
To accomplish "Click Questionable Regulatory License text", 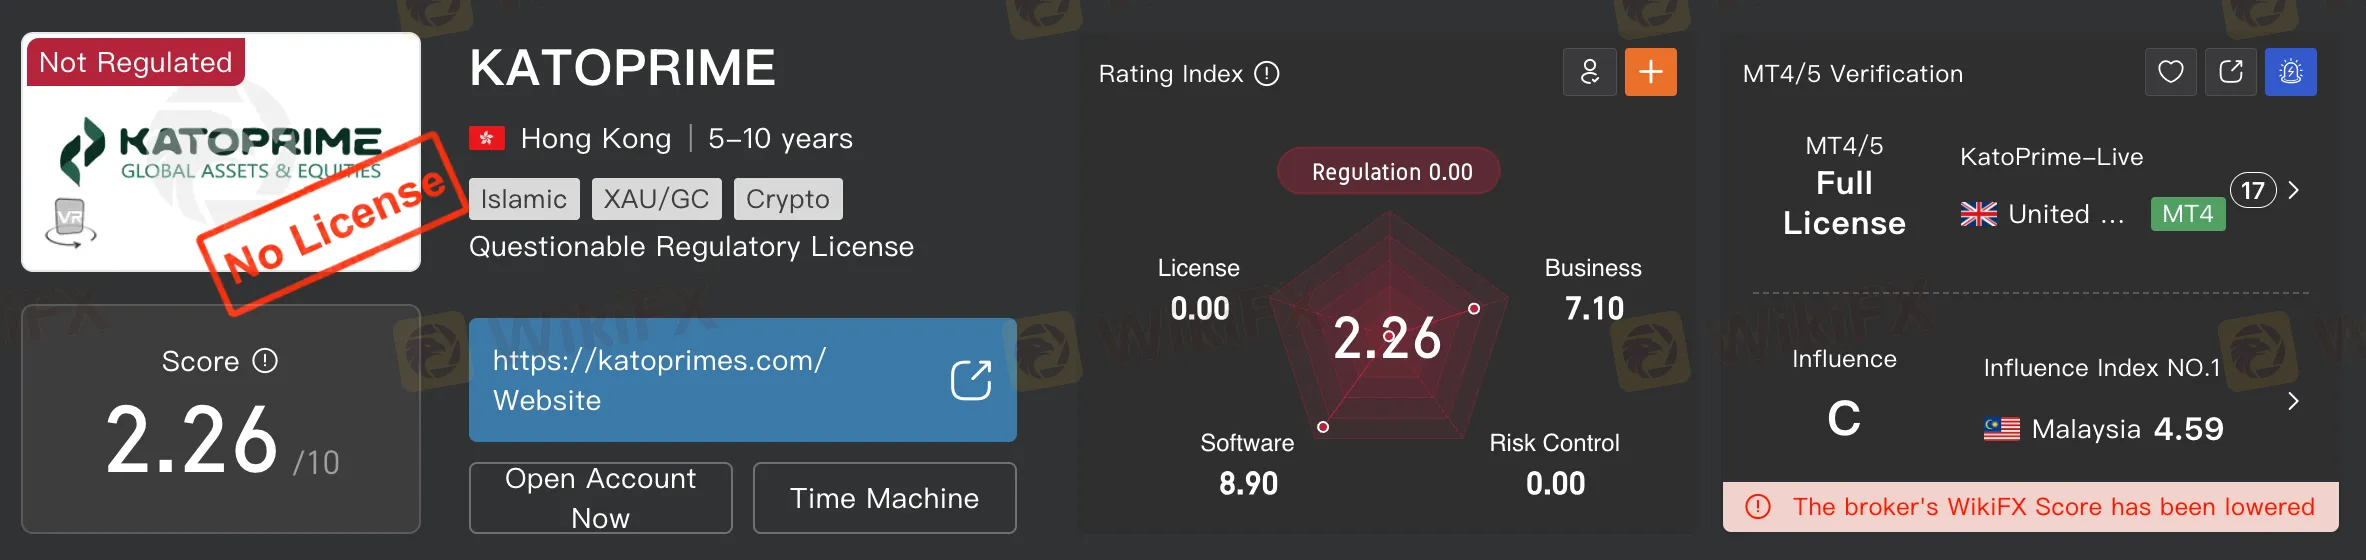I will (x=692, y=247).
